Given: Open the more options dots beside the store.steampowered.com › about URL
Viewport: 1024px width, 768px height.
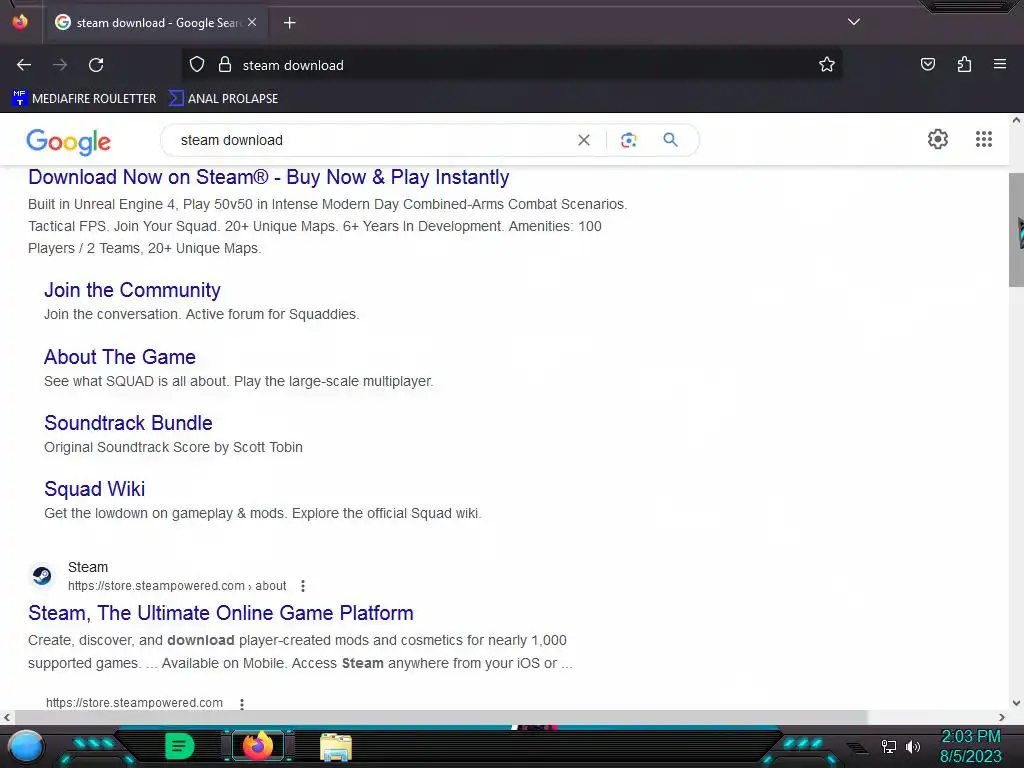Looking at the screenshot, I should (x=302, y=586).
